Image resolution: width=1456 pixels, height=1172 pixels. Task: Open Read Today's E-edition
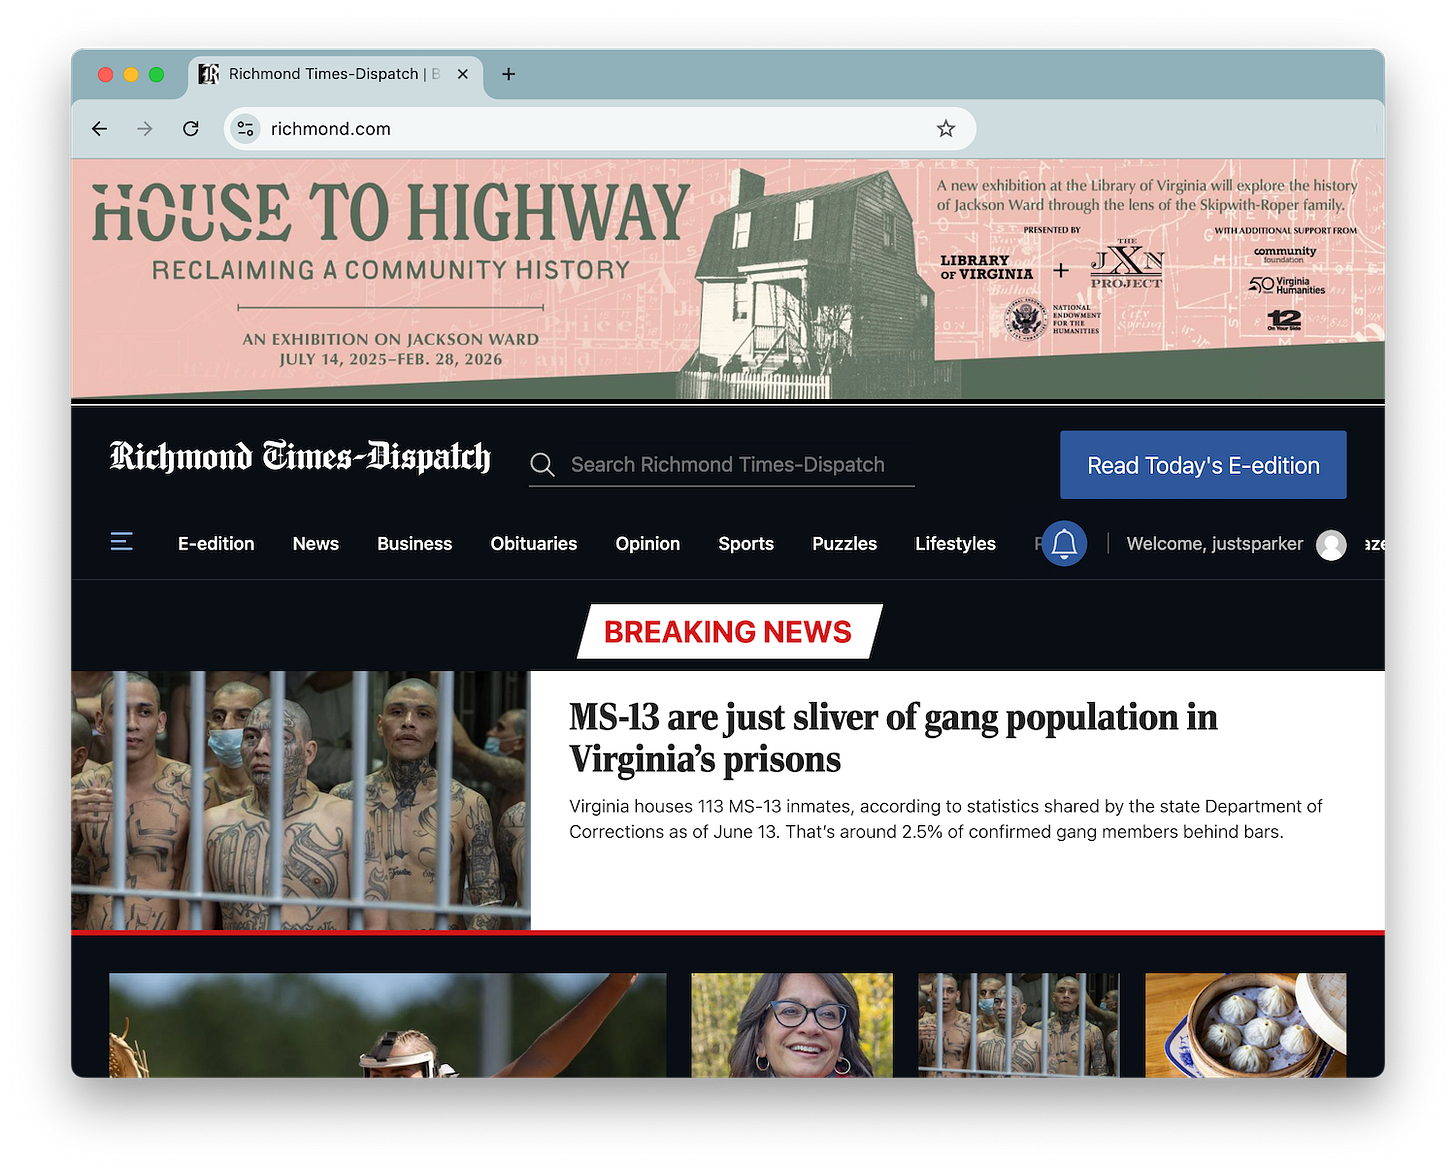pyautogui.click(x=1203, y=465)
